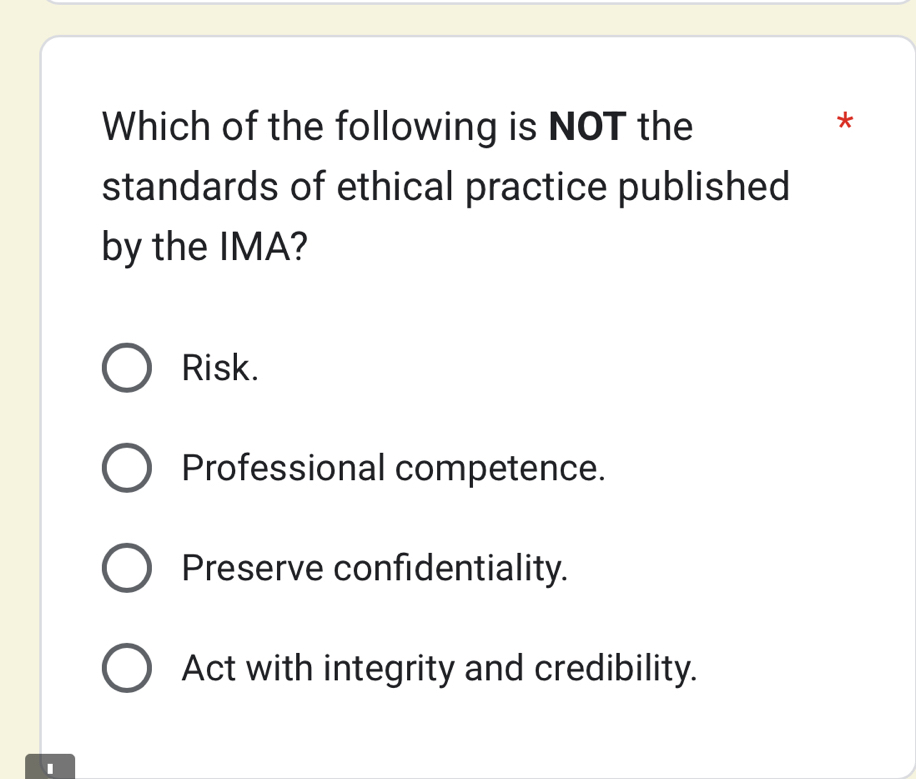Viewport: 916px width, 779px height.
Task: Select the "Risk." answer option
Action: (x=126, y=368)
